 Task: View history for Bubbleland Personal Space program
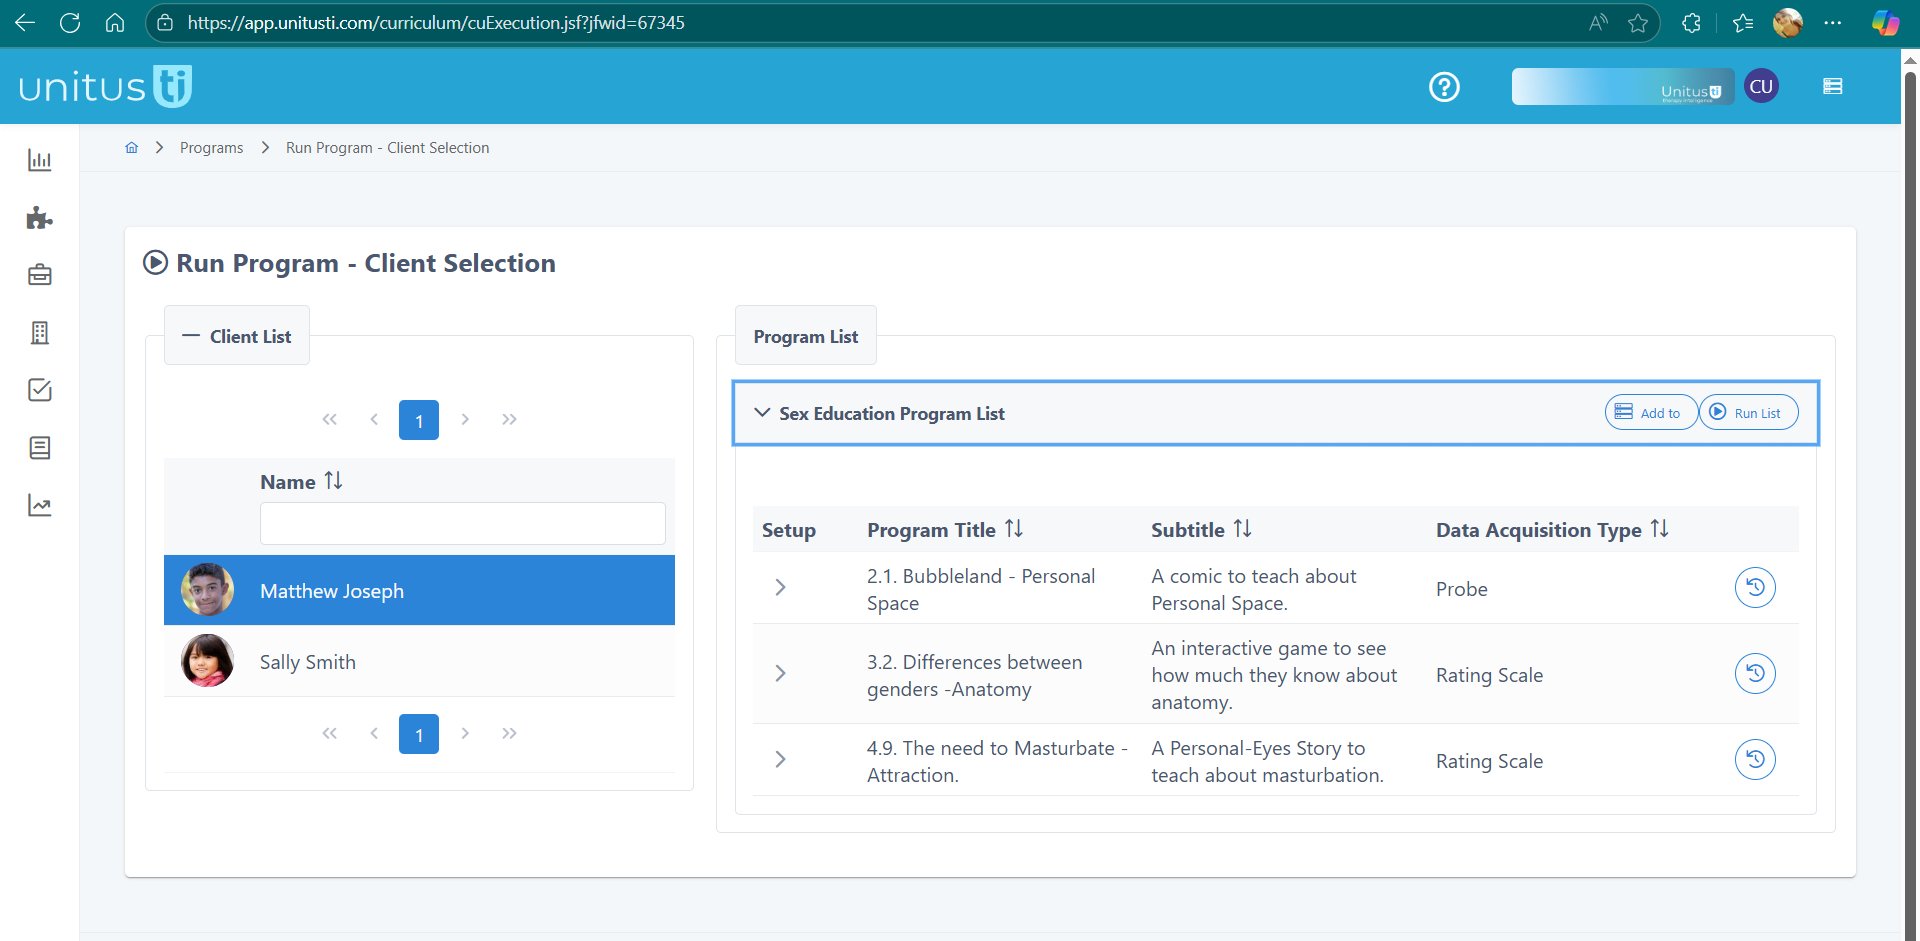(1755, 587)
